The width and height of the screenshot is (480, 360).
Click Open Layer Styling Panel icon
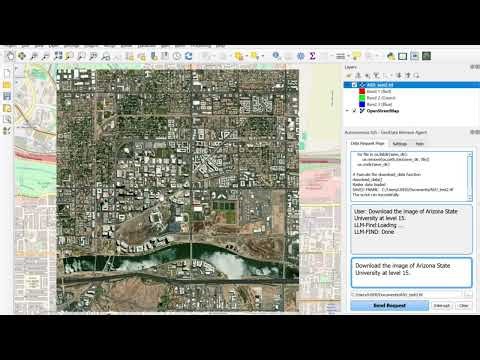[x=350, y=76]
